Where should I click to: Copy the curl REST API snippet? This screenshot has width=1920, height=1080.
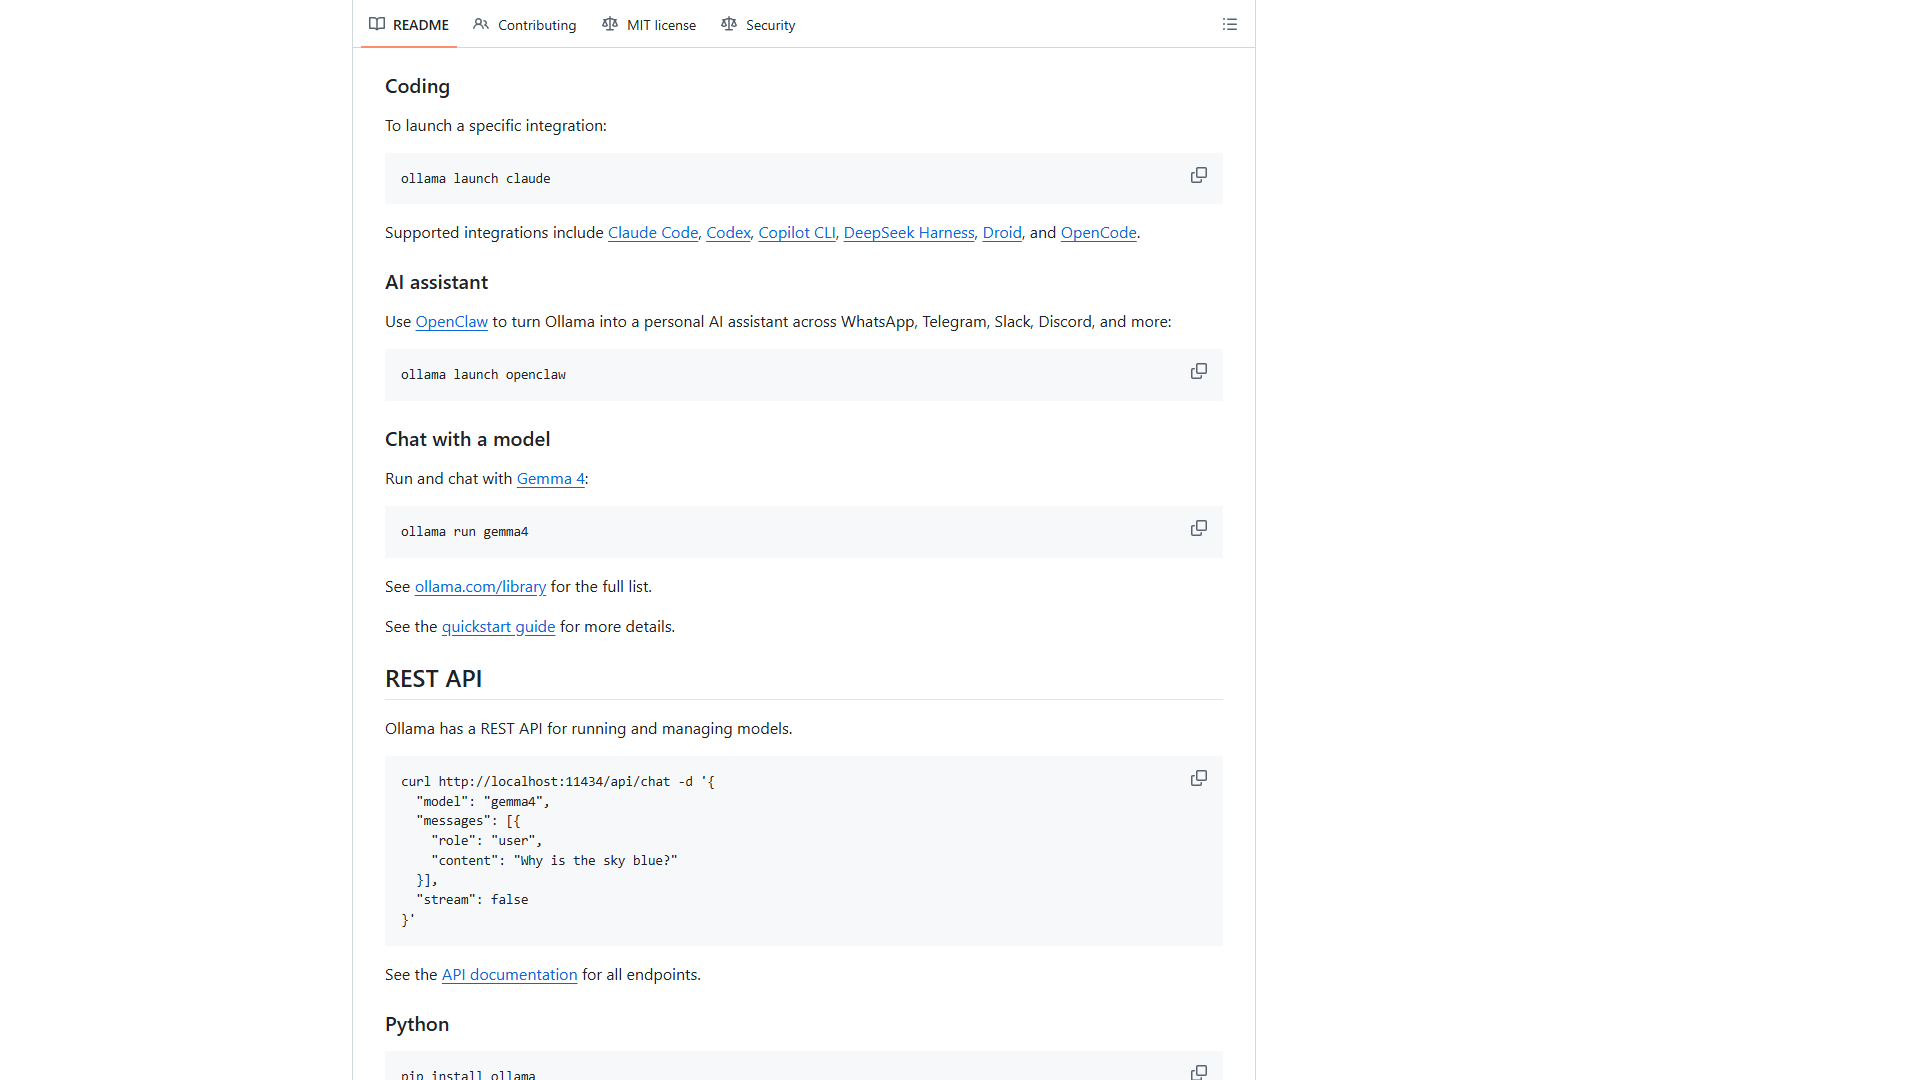[x=1198, y=779]
